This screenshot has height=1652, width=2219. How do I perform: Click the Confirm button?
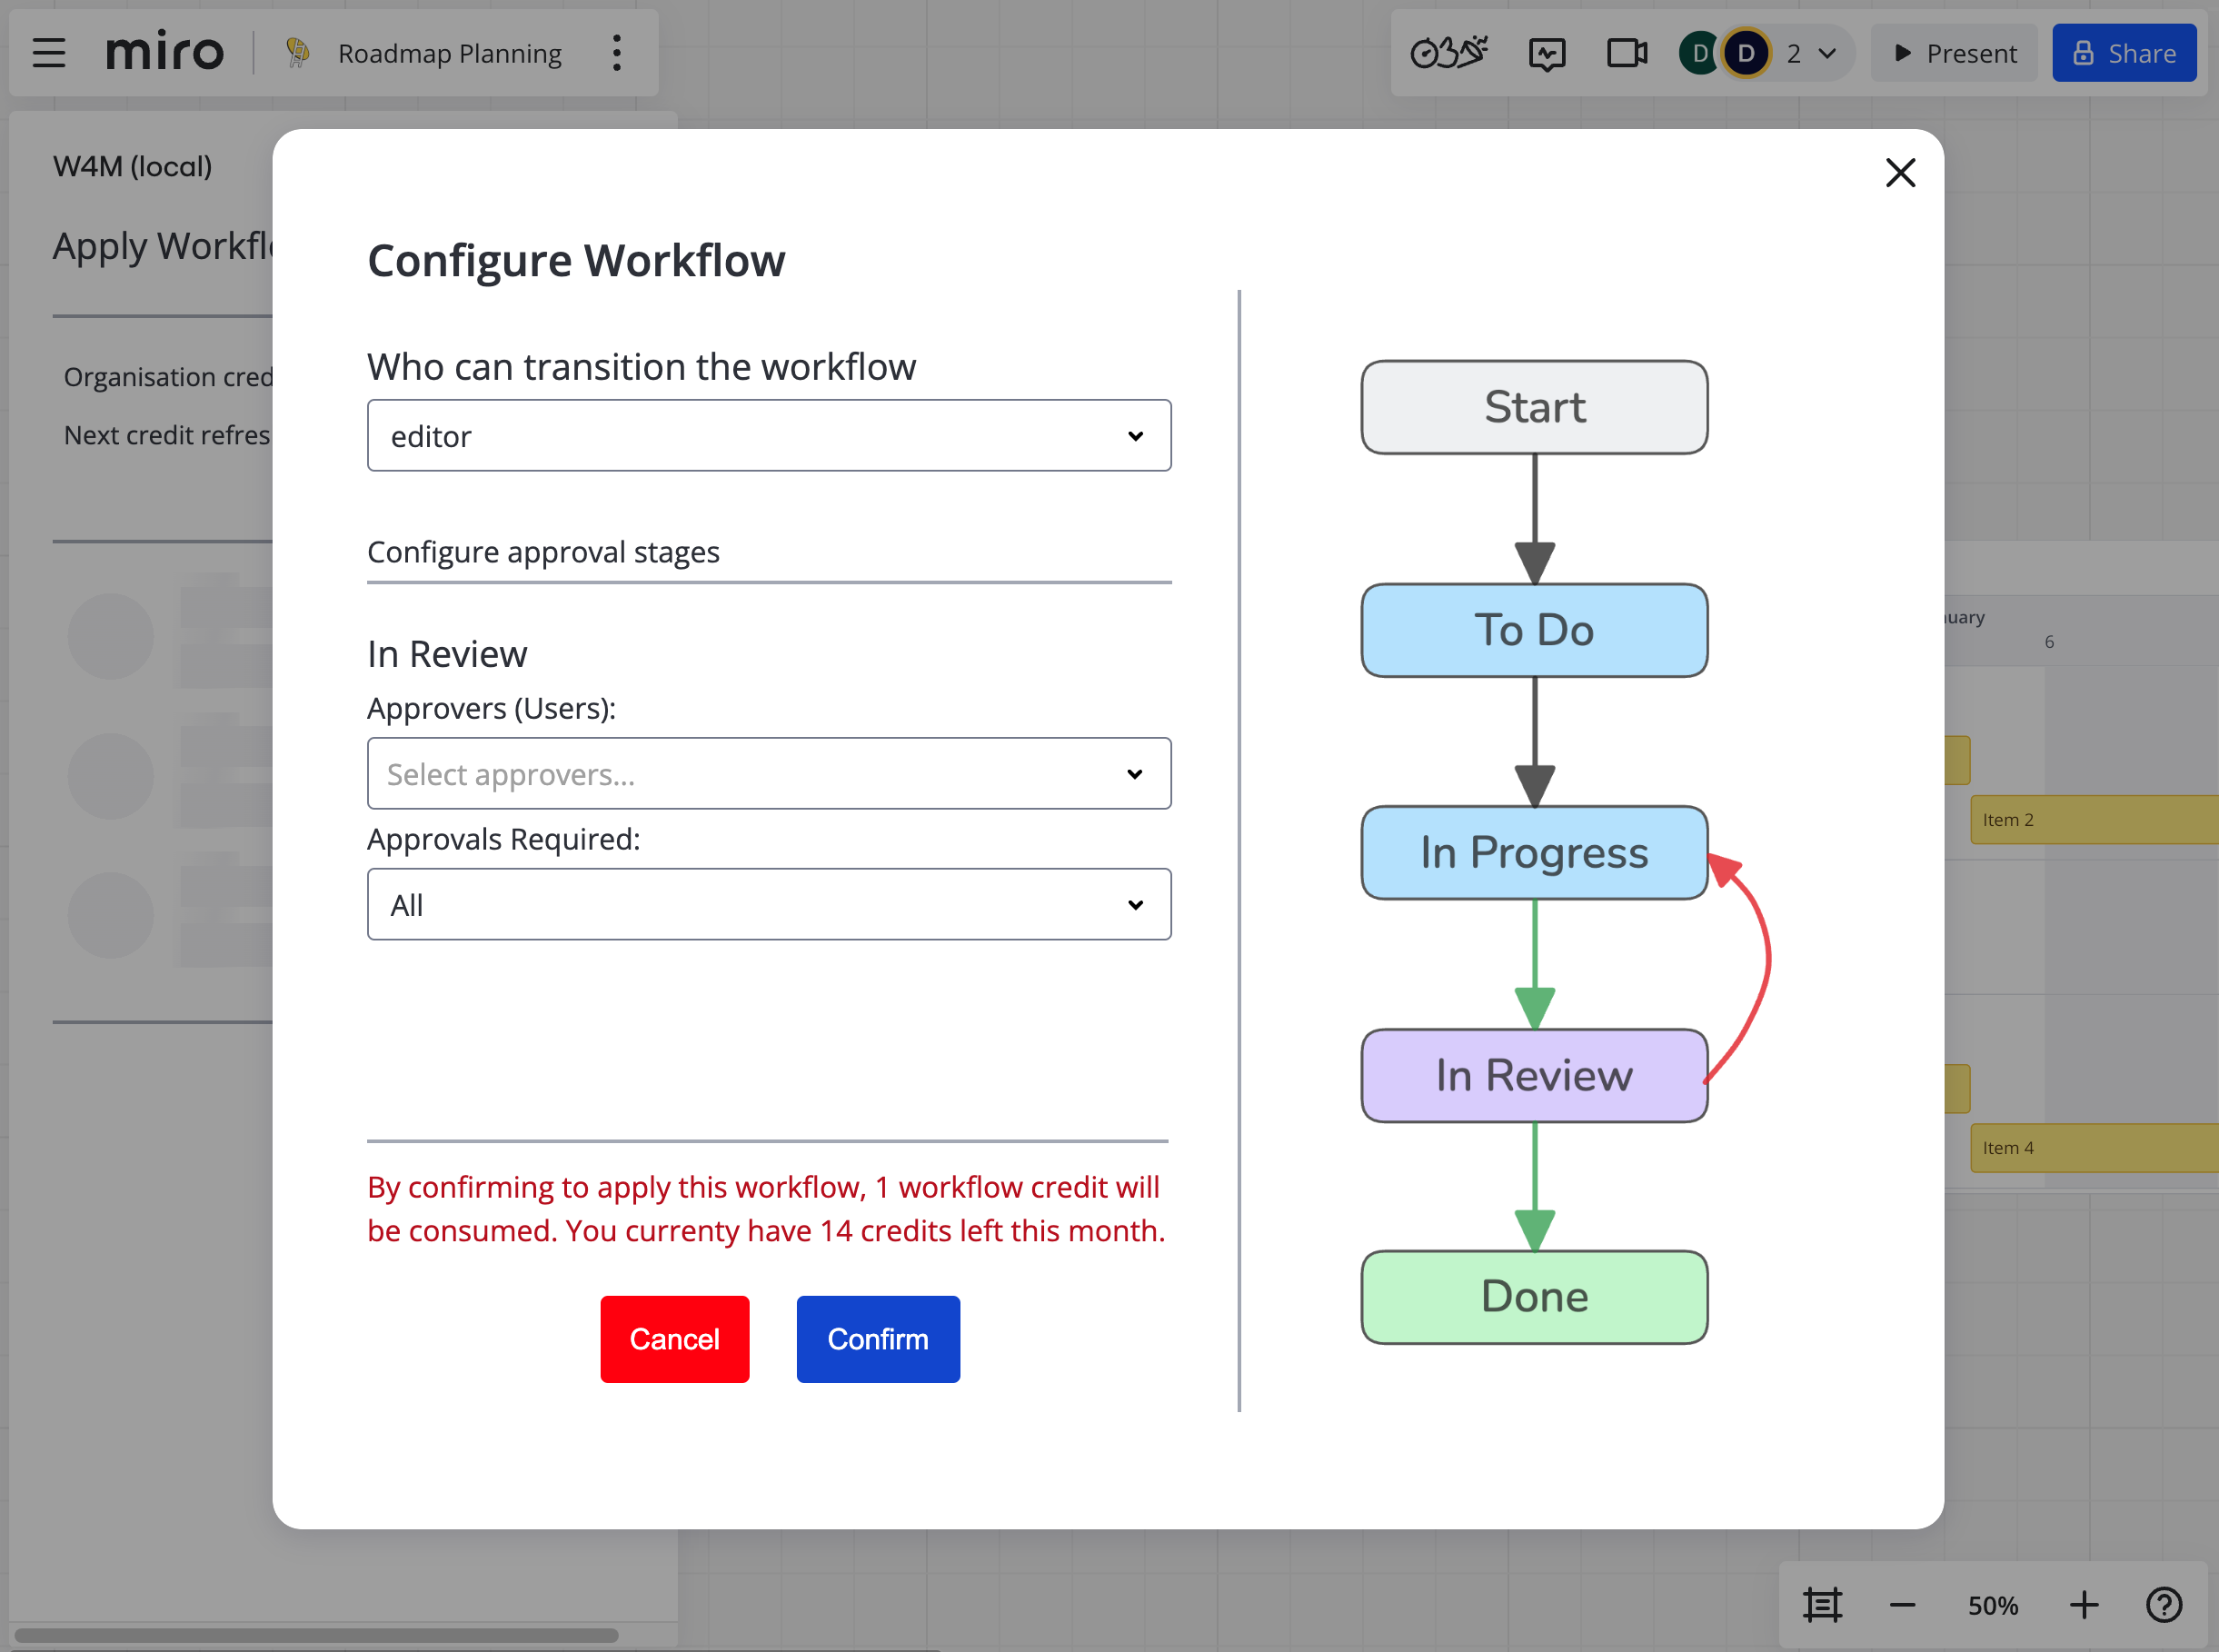click(x=878, y=1338)
